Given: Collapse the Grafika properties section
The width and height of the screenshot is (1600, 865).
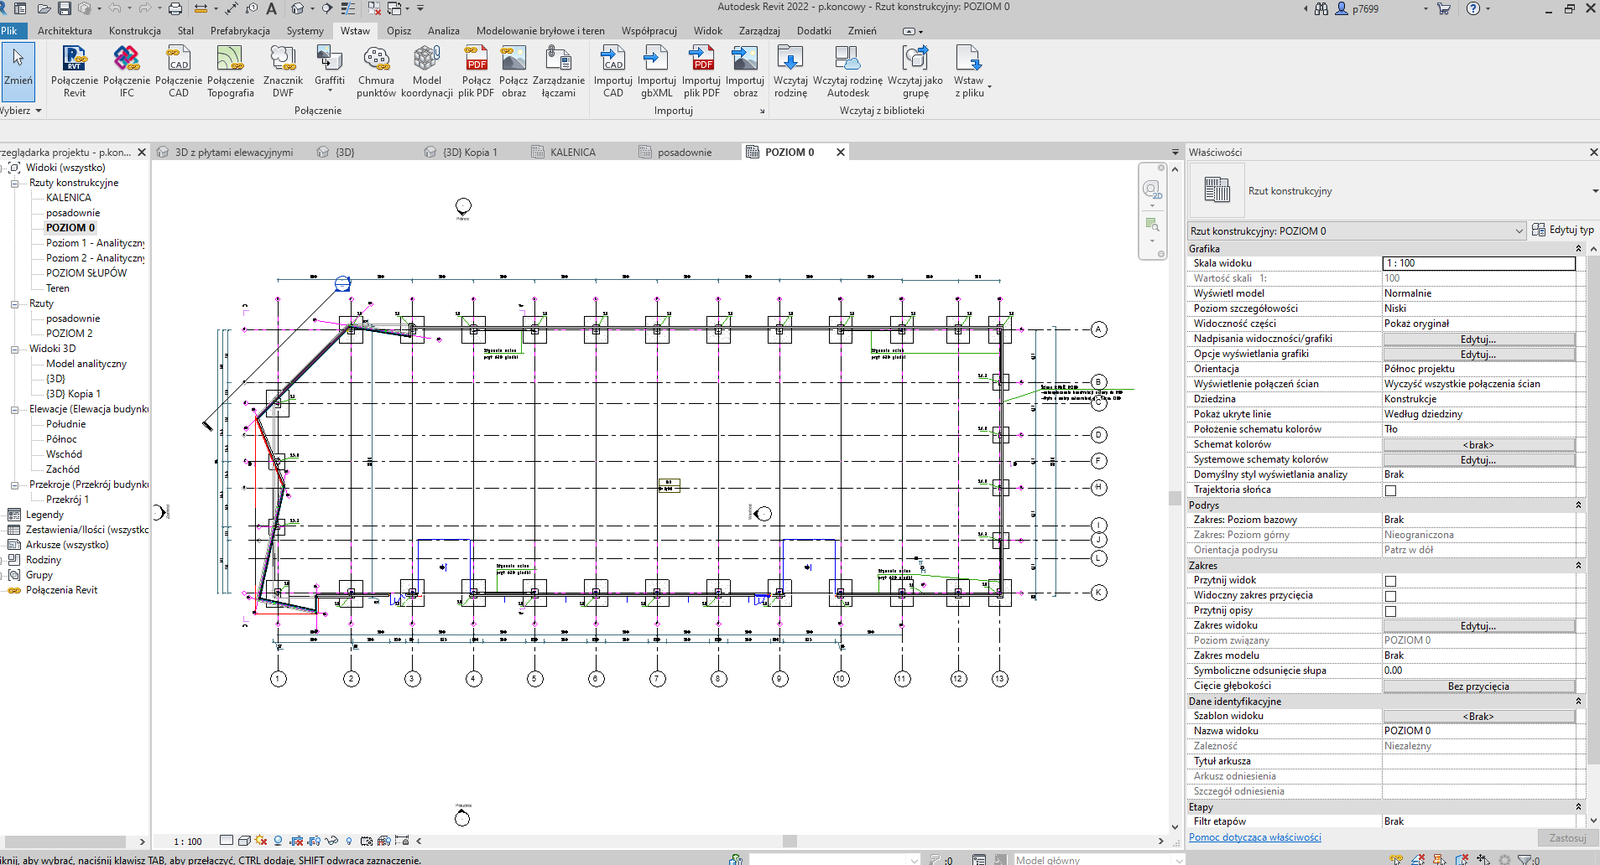Looking at the screenshot, I should coord(1578,249).
